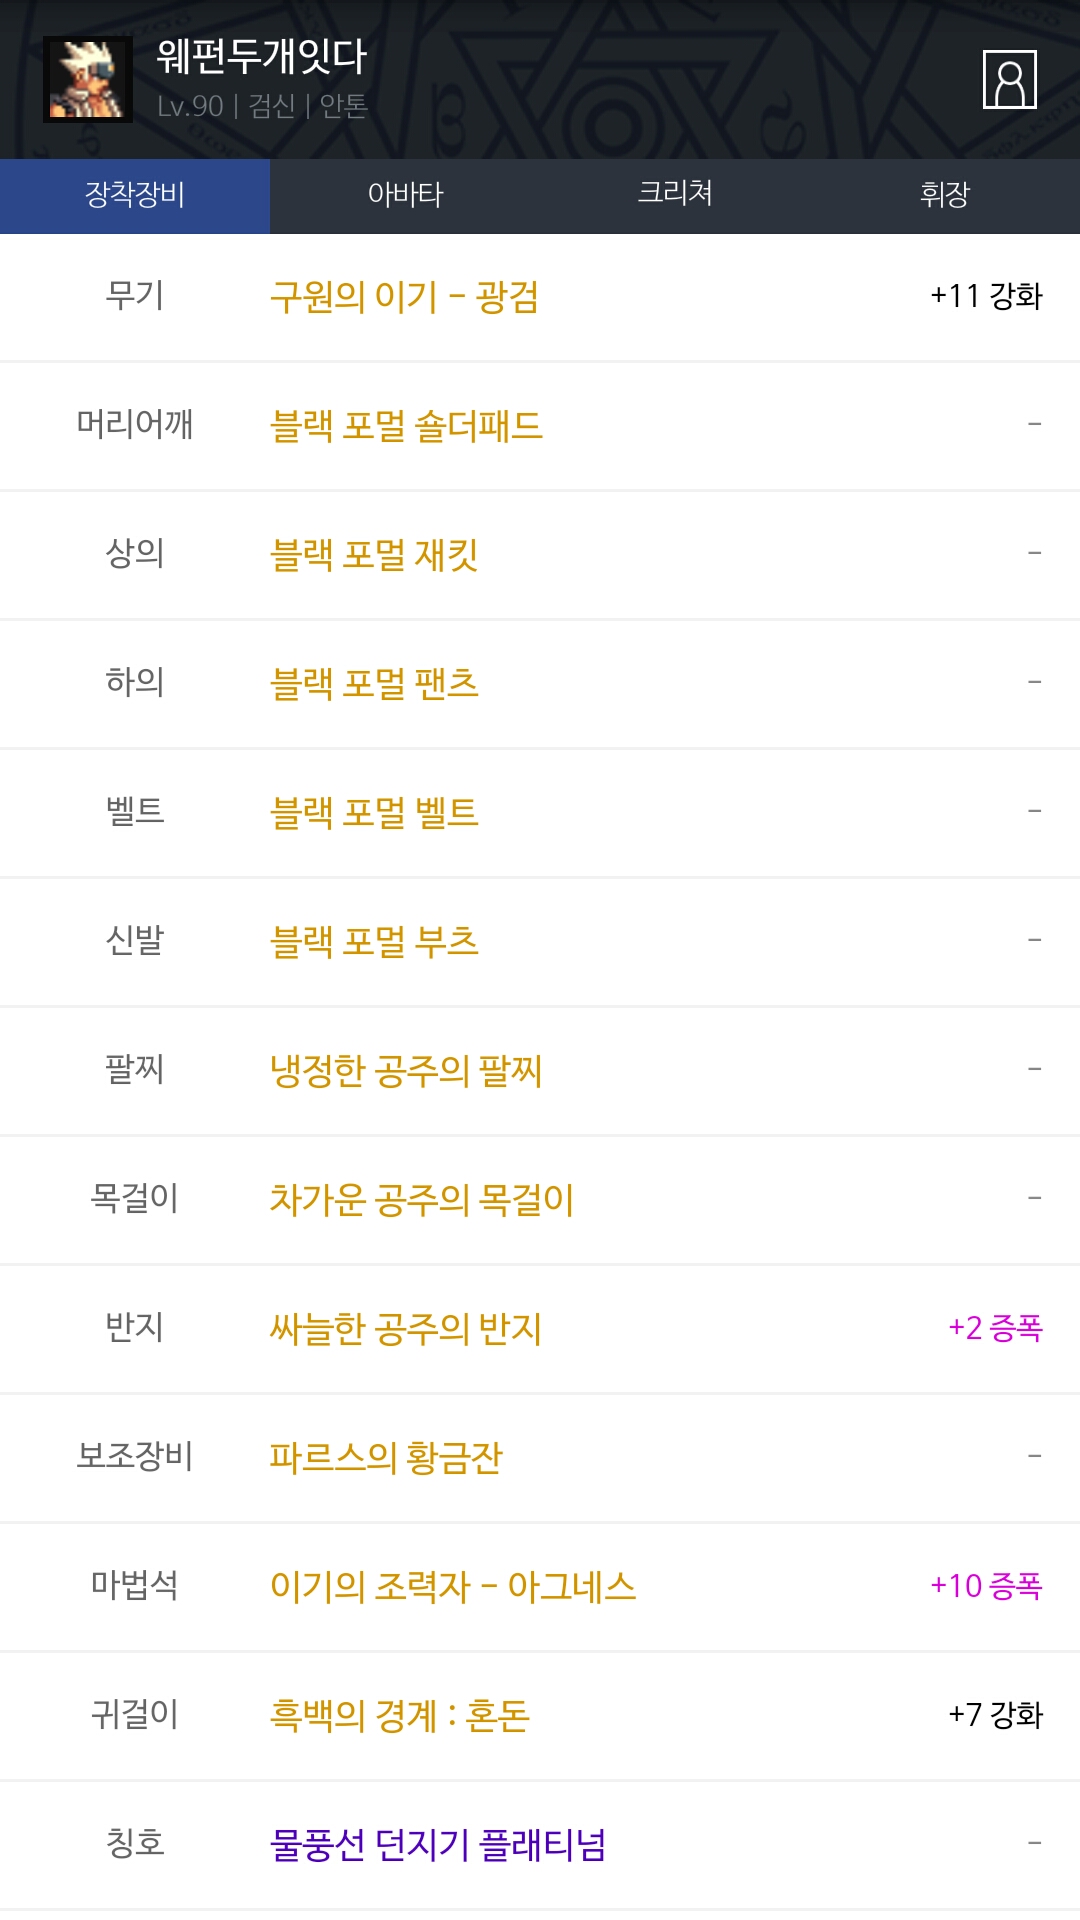1080x1920 pixels.
Task: Click 싸늘한 공주의 반지 ring item
Action: [x=406, y=1329]
